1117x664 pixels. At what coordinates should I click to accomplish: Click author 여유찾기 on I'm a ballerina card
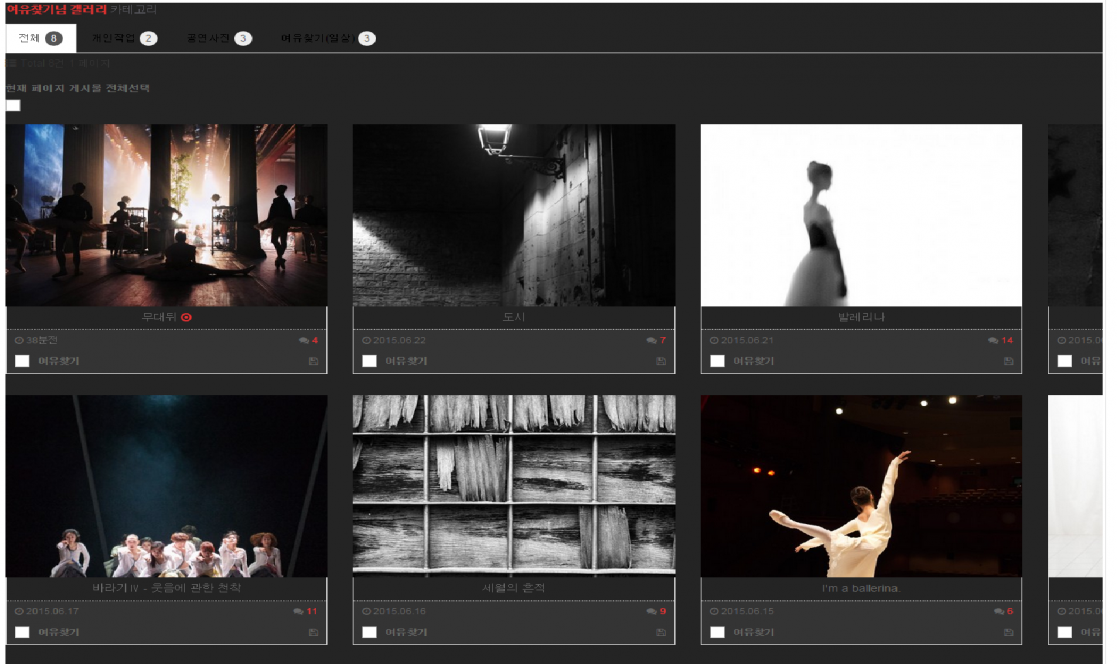click(x=754, y=632)
